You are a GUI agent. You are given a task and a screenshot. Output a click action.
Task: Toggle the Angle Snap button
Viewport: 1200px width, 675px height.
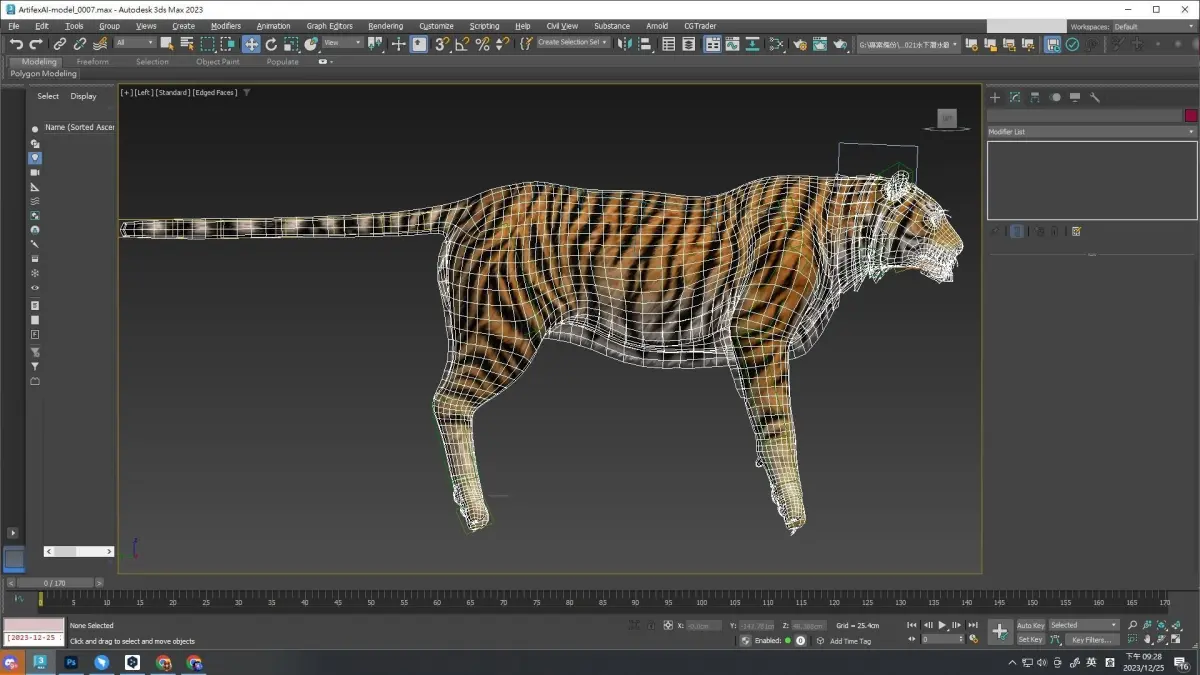coord(462,44)
